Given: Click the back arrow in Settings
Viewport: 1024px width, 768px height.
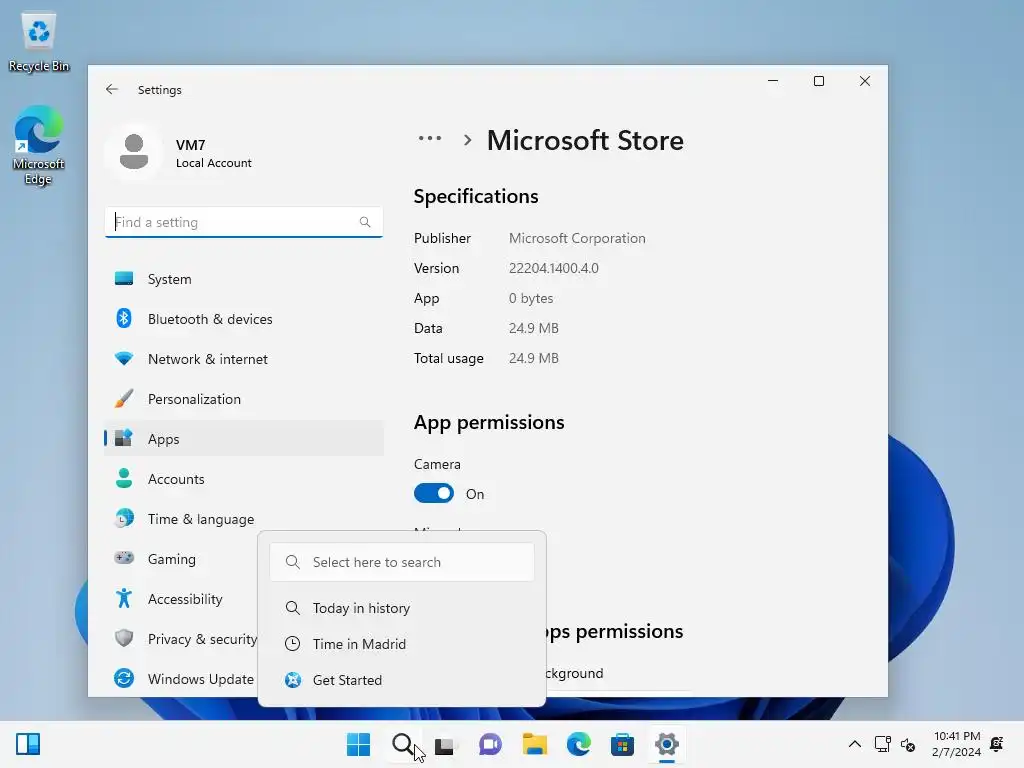Looking at the screenshot, I should [112, 89].
